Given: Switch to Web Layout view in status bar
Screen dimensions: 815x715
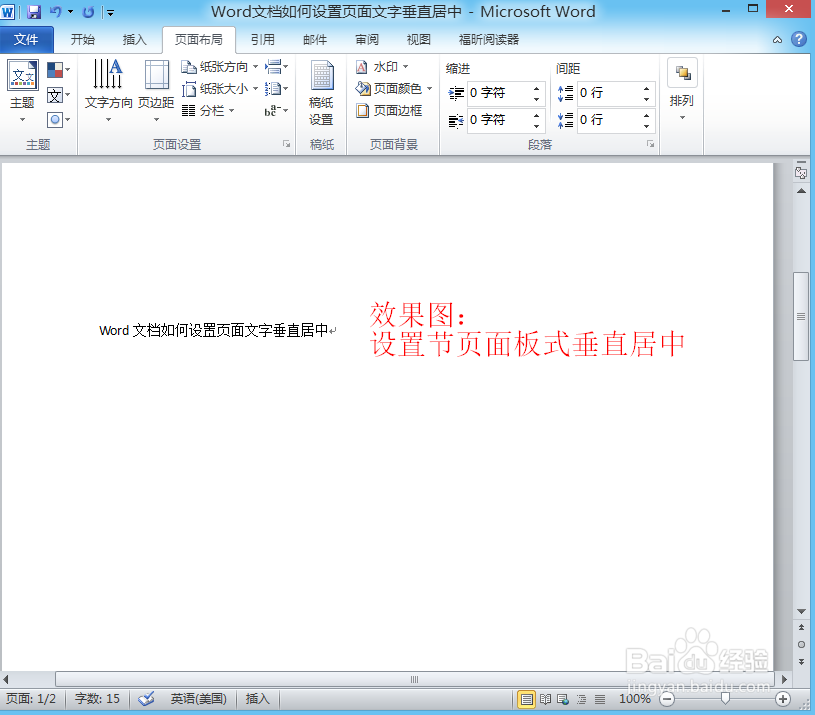Looking at the screenshot, I should point(563,699).
